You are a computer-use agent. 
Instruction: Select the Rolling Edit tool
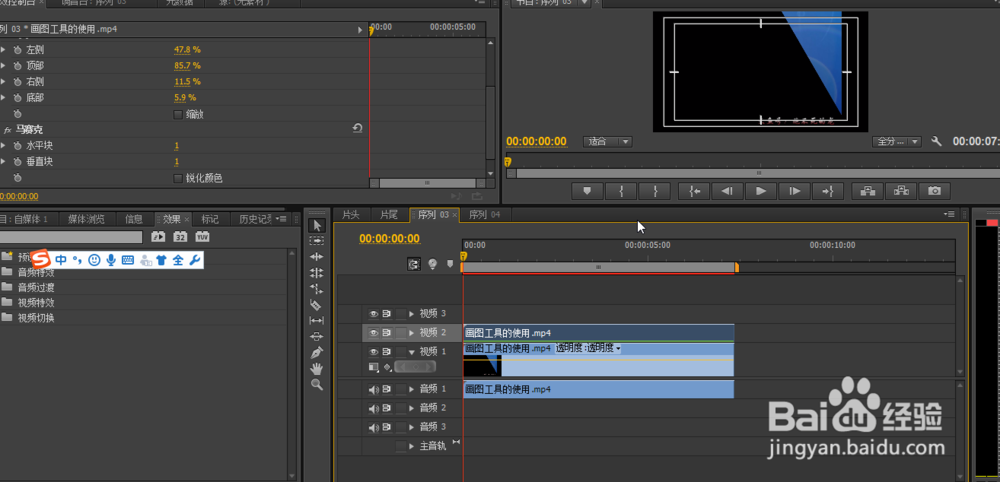(317, 272)
